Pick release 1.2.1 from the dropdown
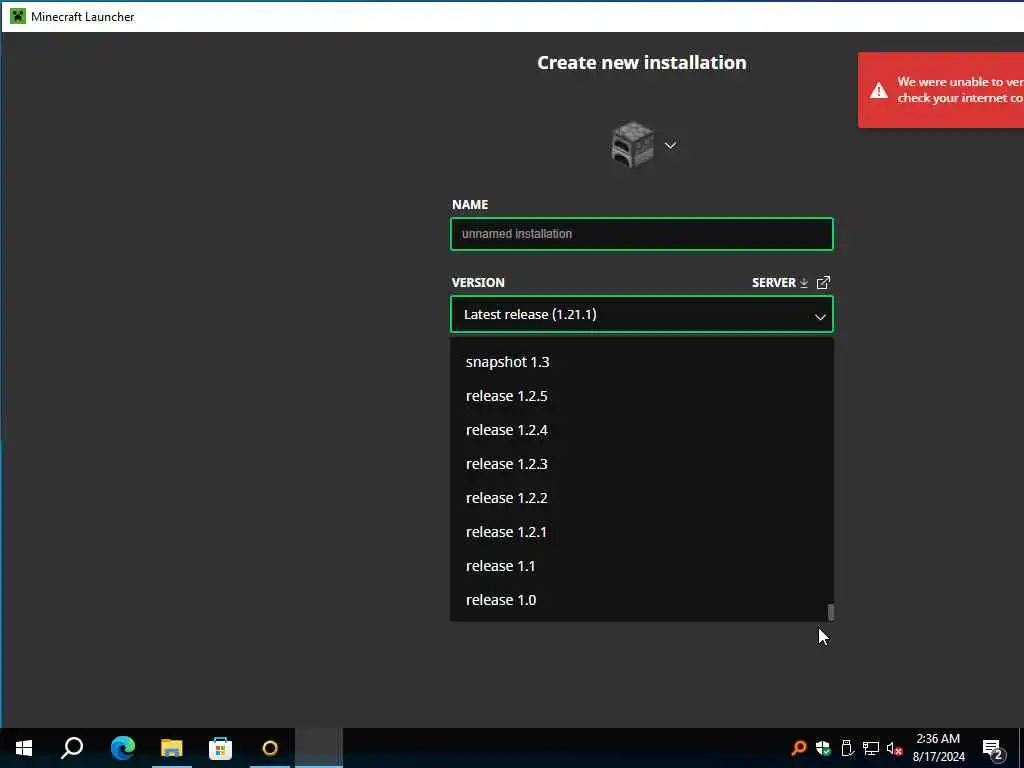This screenshot has width=1024, height=768. point(641,532)
